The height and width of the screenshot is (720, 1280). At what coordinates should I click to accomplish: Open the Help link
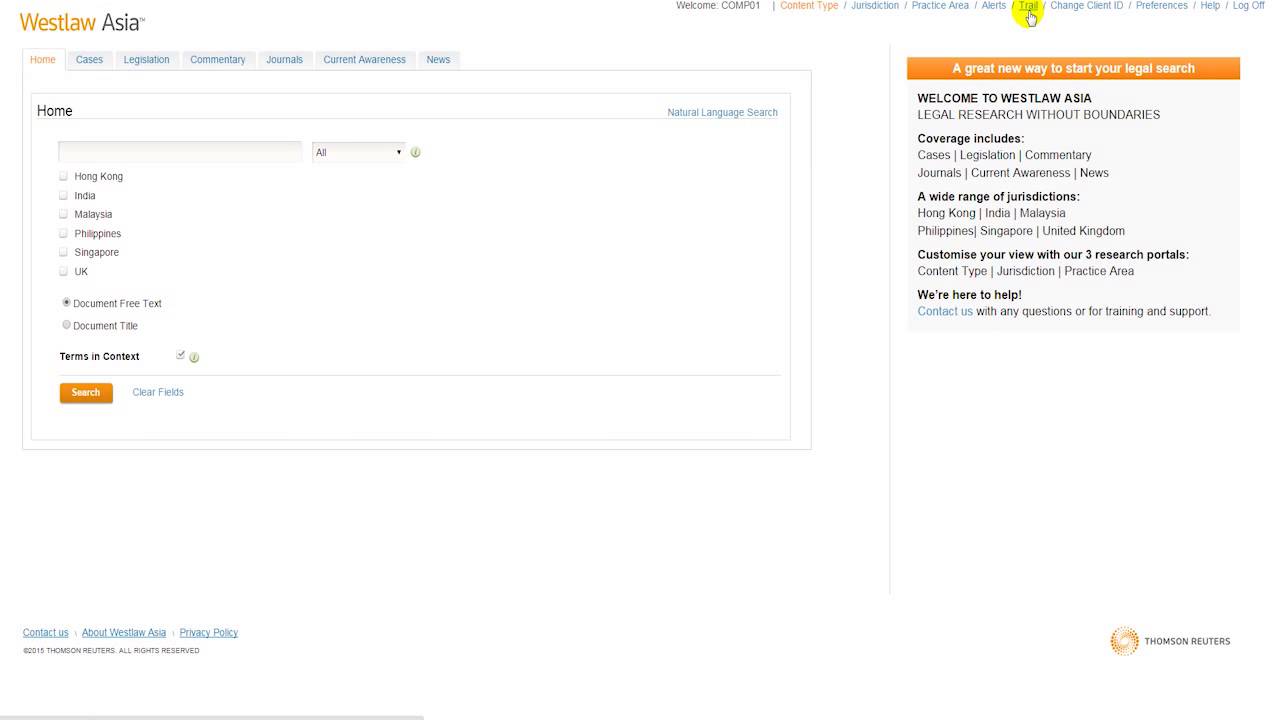(x=1210, y=6)
